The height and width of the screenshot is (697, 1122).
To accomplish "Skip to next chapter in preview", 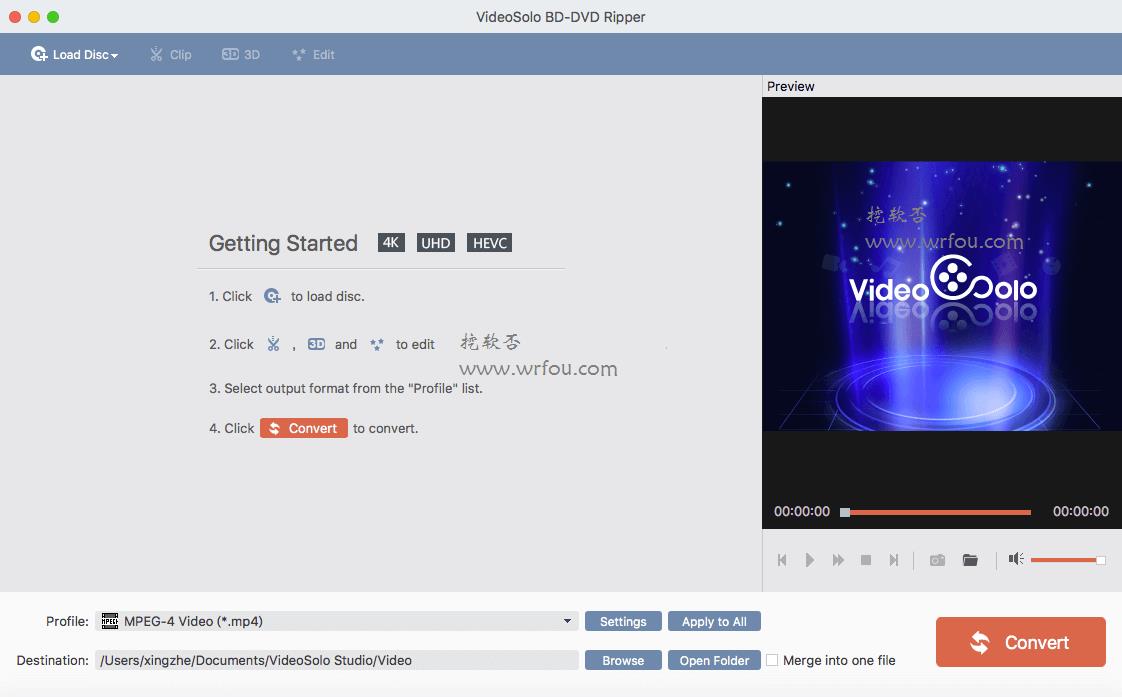I will (894, 560).
